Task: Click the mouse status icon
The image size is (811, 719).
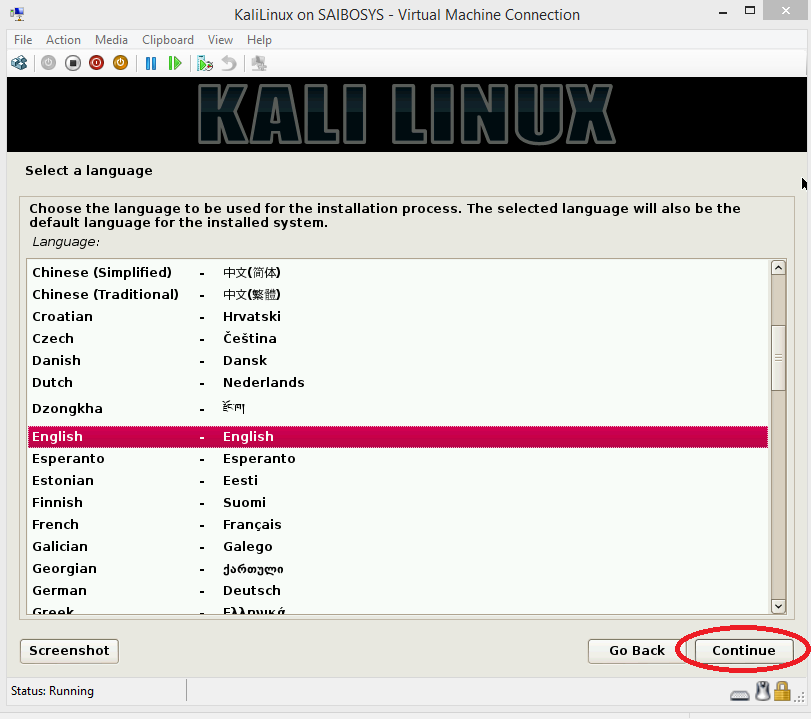Action: coord(762,691)
